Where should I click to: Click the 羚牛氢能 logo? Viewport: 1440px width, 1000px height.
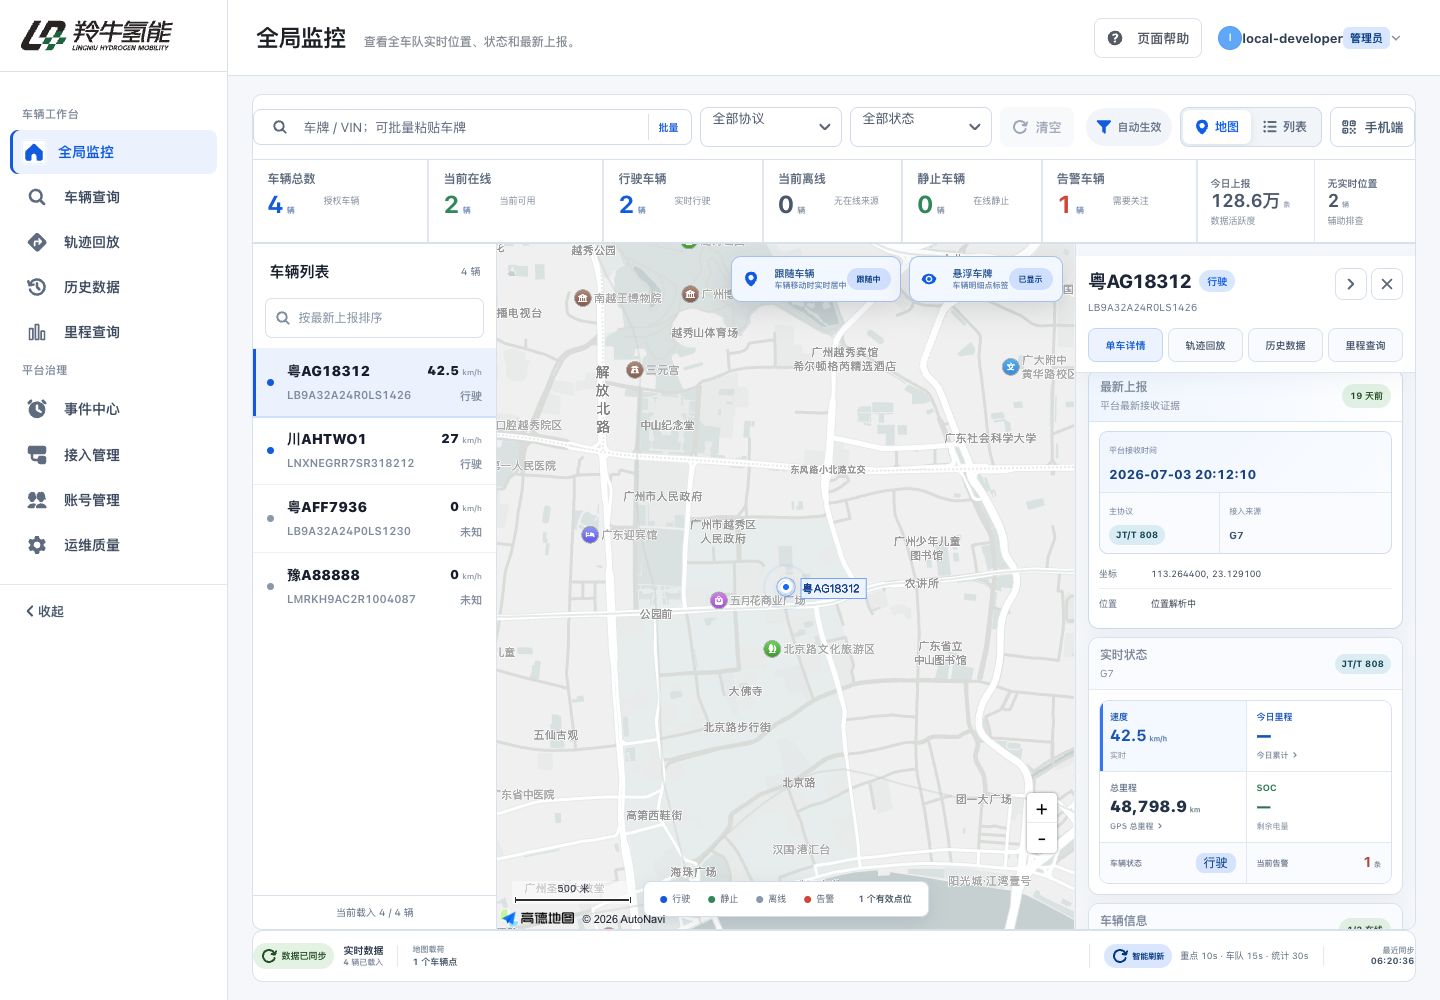click(x=96, y=35)
